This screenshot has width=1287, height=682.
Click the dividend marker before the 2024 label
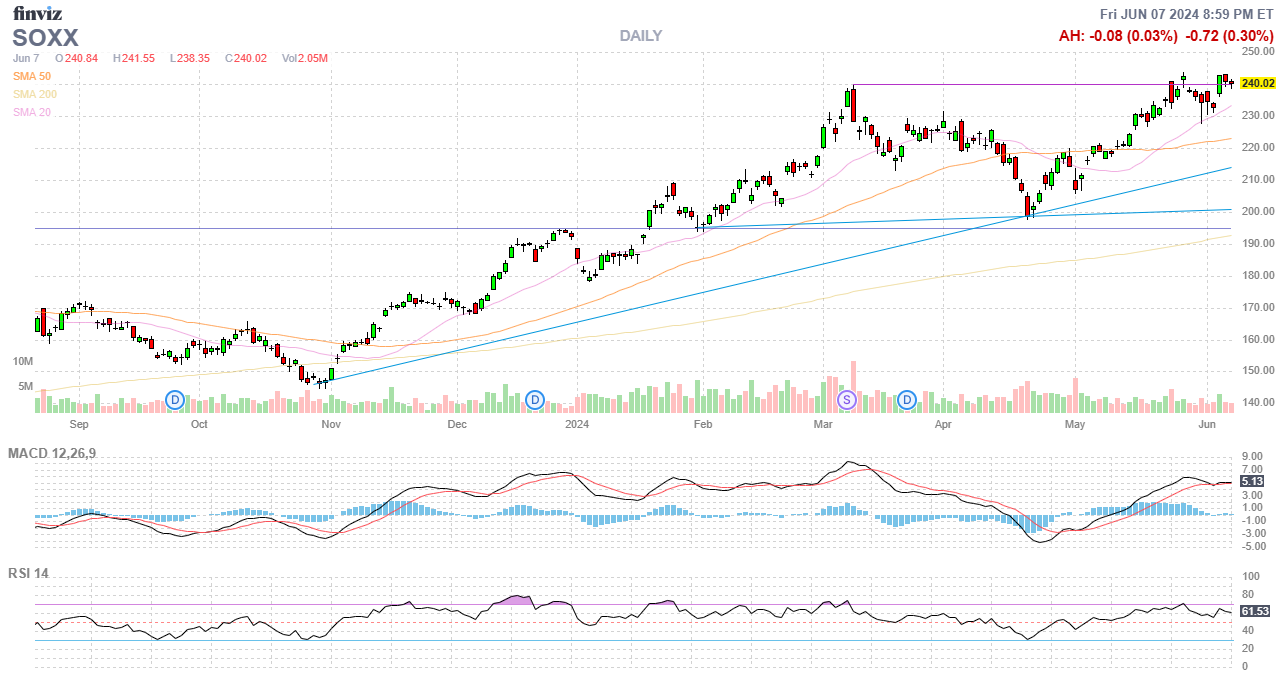tap(535, 400)
